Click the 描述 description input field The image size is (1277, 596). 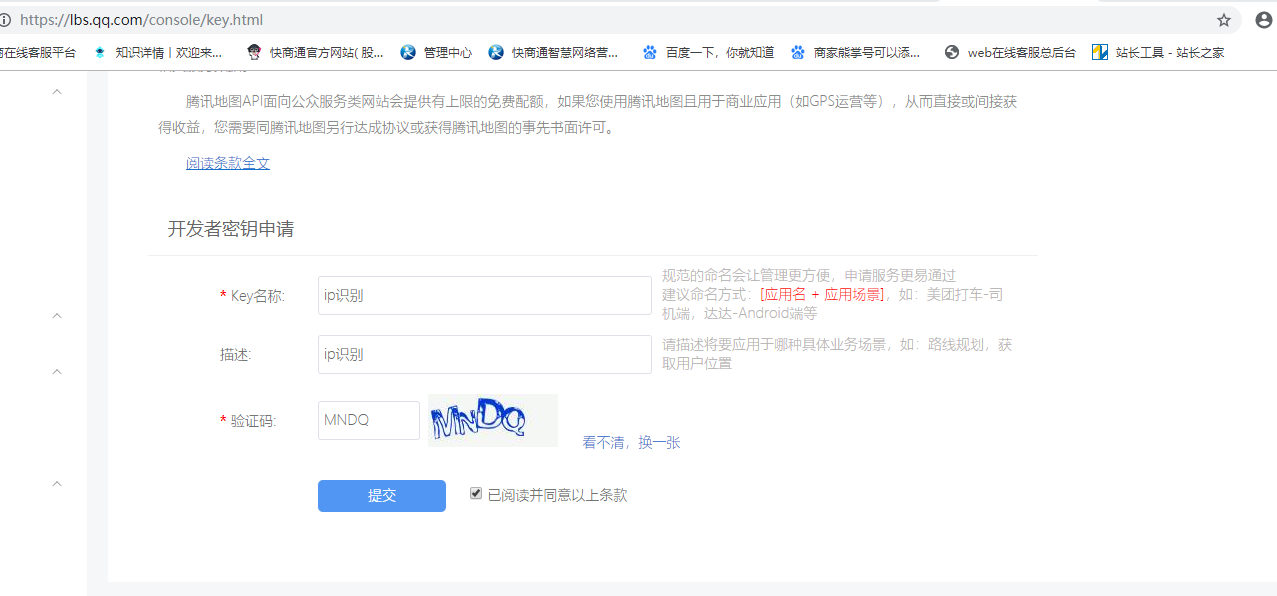[484, 354]
